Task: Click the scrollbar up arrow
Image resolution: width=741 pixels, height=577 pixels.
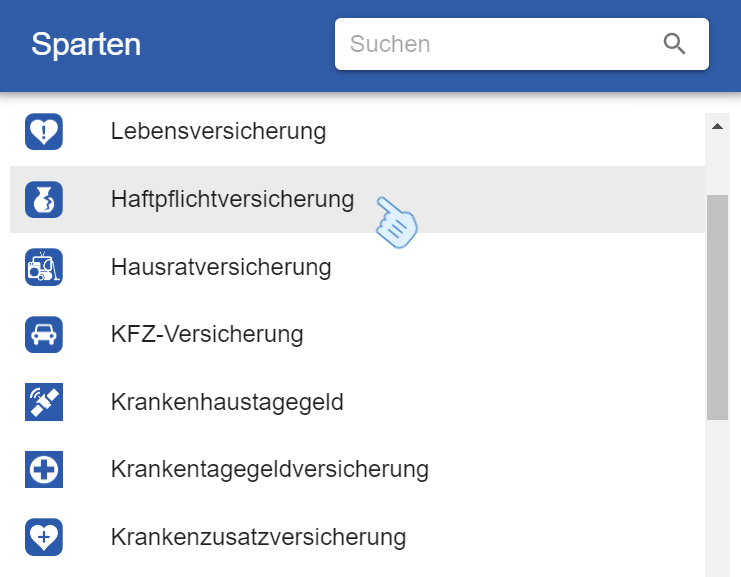Action: (717, 127)
